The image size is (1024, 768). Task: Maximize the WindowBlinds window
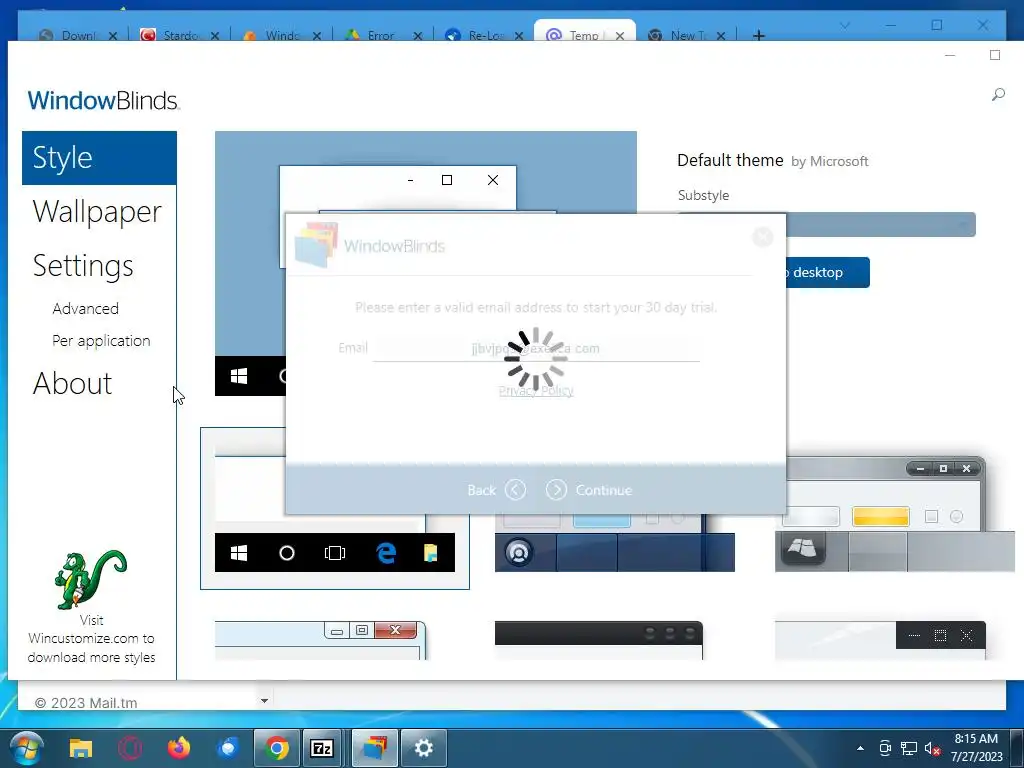coord(995,56)
